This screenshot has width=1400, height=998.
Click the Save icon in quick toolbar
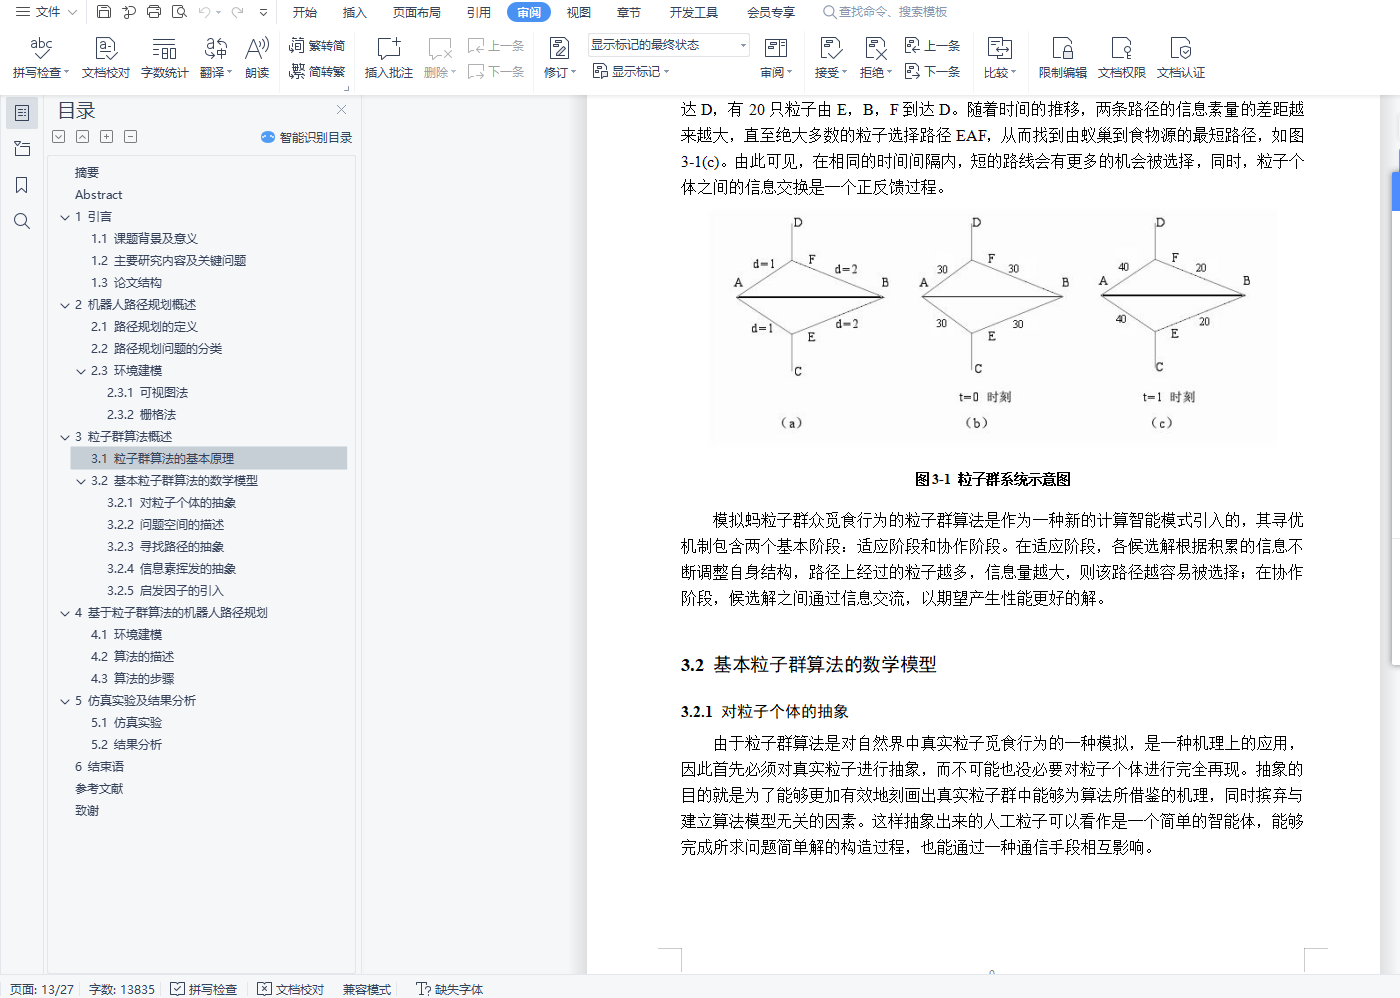coord(104,12)
